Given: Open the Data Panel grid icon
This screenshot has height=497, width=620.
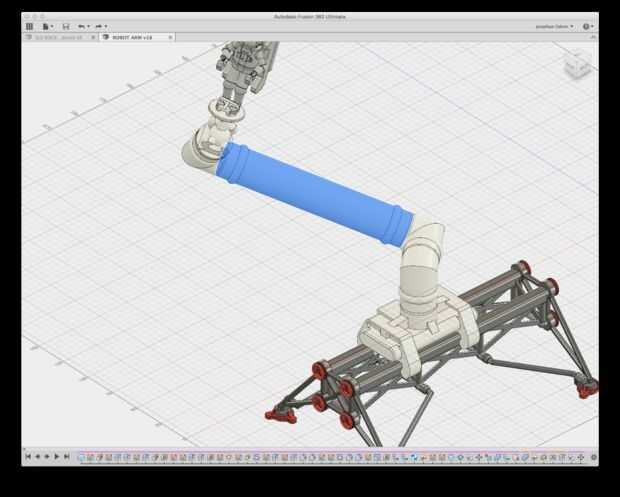Looking at the screenshot, I should [x=30, y=26].
